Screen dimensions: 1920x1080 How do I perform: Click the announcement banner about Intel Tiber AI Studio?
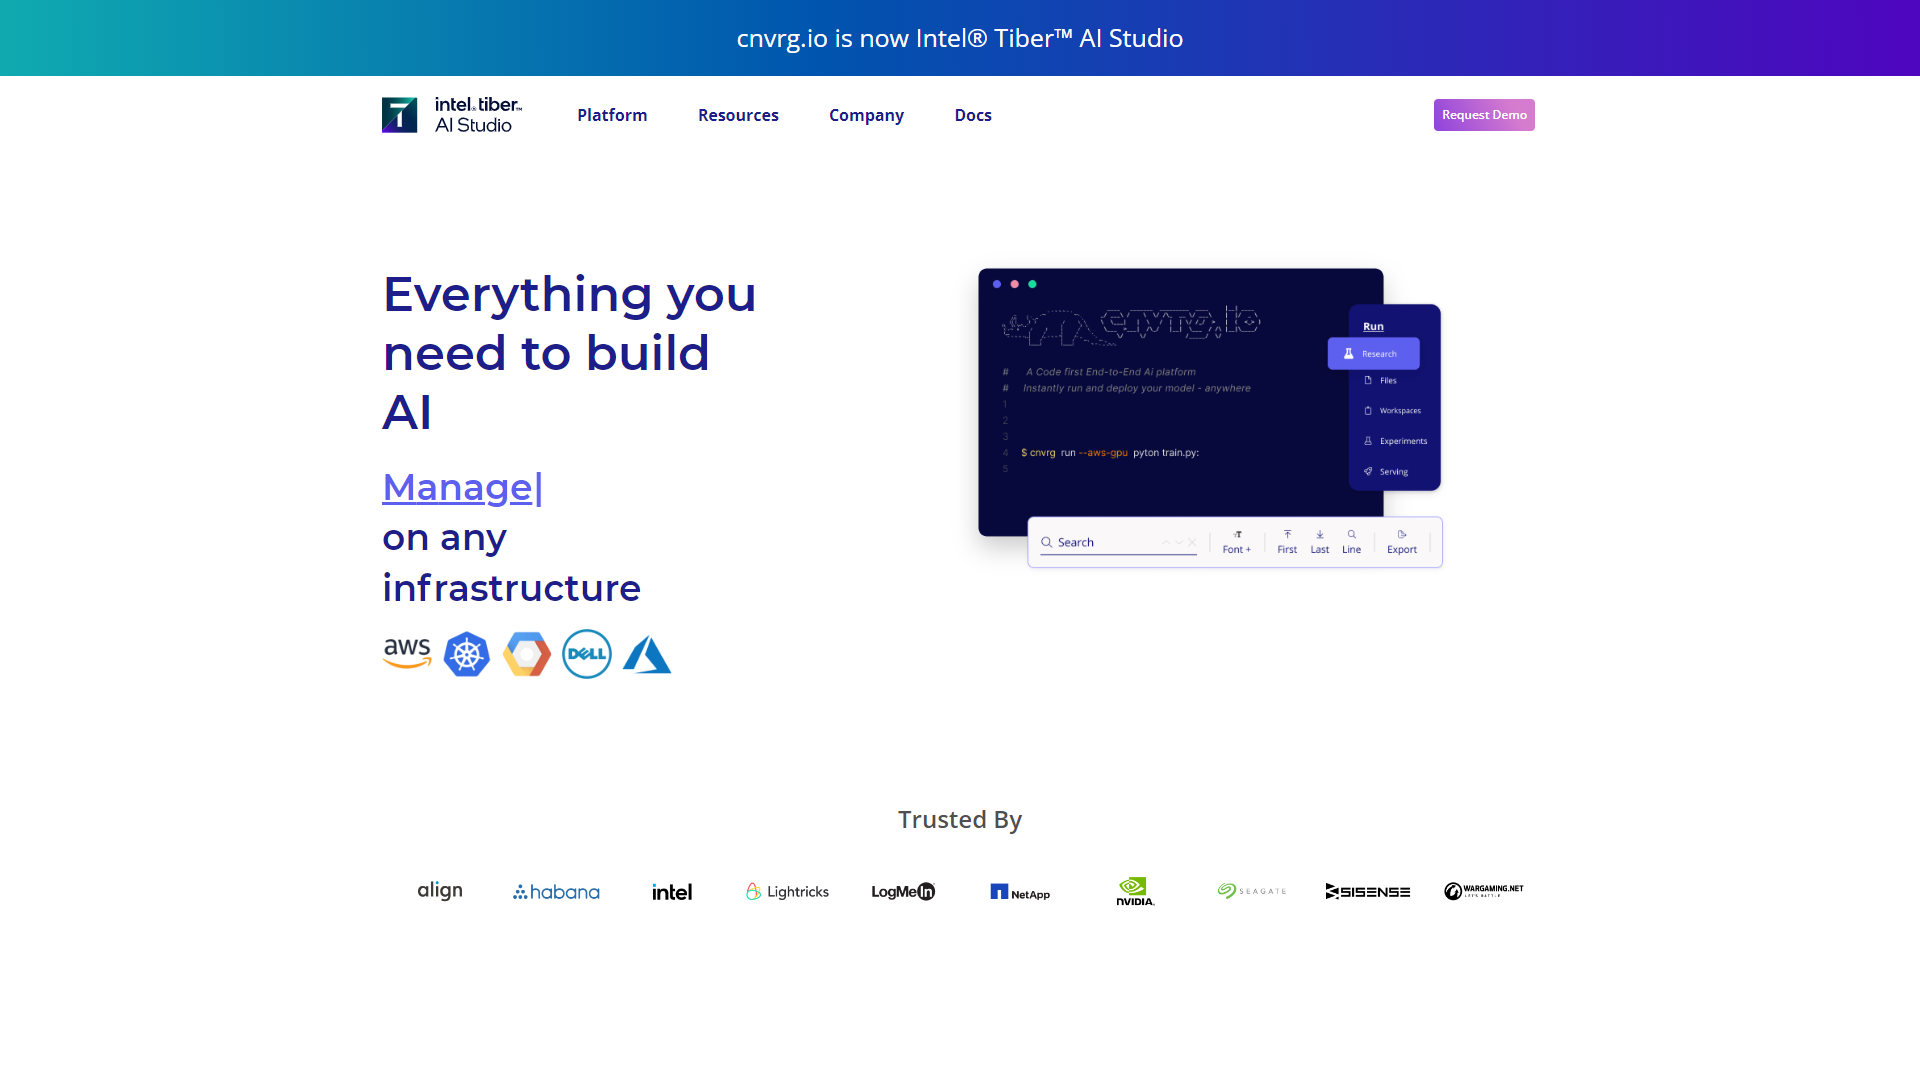click(x=960, y=38)
